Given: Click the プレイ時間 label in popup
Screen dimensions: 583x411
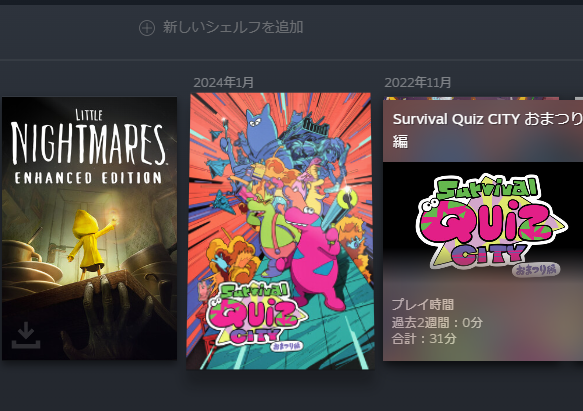Looking at the screenshot, I should [423, 305].
